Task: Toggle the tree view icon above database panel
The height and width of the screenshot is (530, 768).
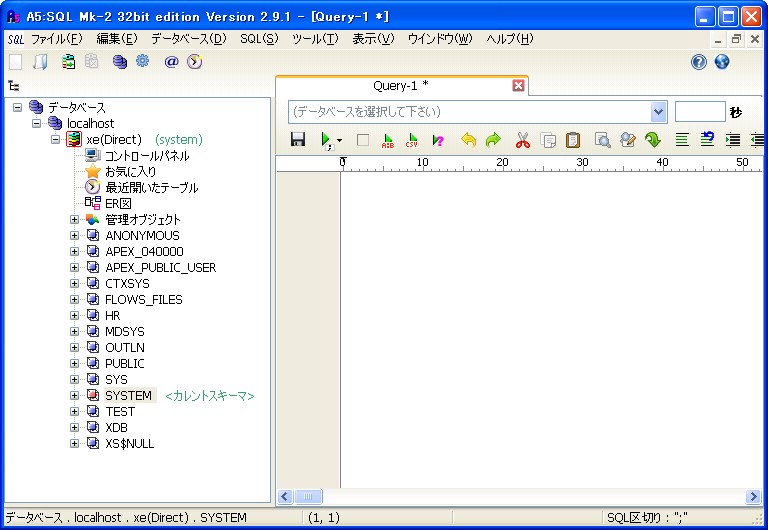Action: 14,86
